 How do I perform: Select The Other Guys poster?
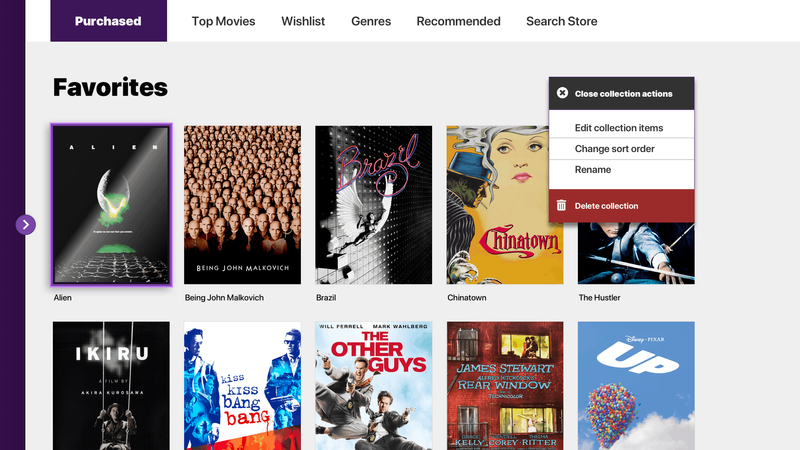pos(373,386)
